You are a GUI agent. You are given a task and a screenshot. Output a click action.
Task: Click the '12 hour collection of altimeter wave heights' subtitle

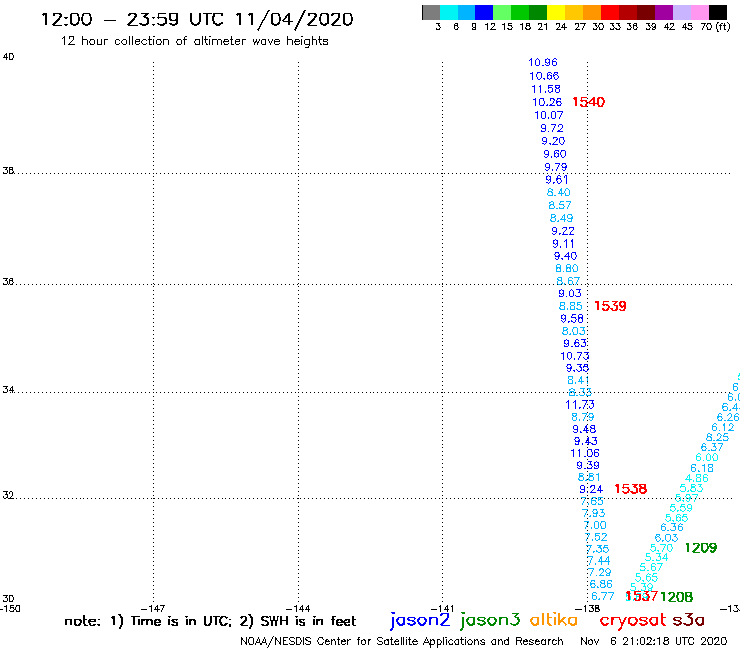click(194, 41)
